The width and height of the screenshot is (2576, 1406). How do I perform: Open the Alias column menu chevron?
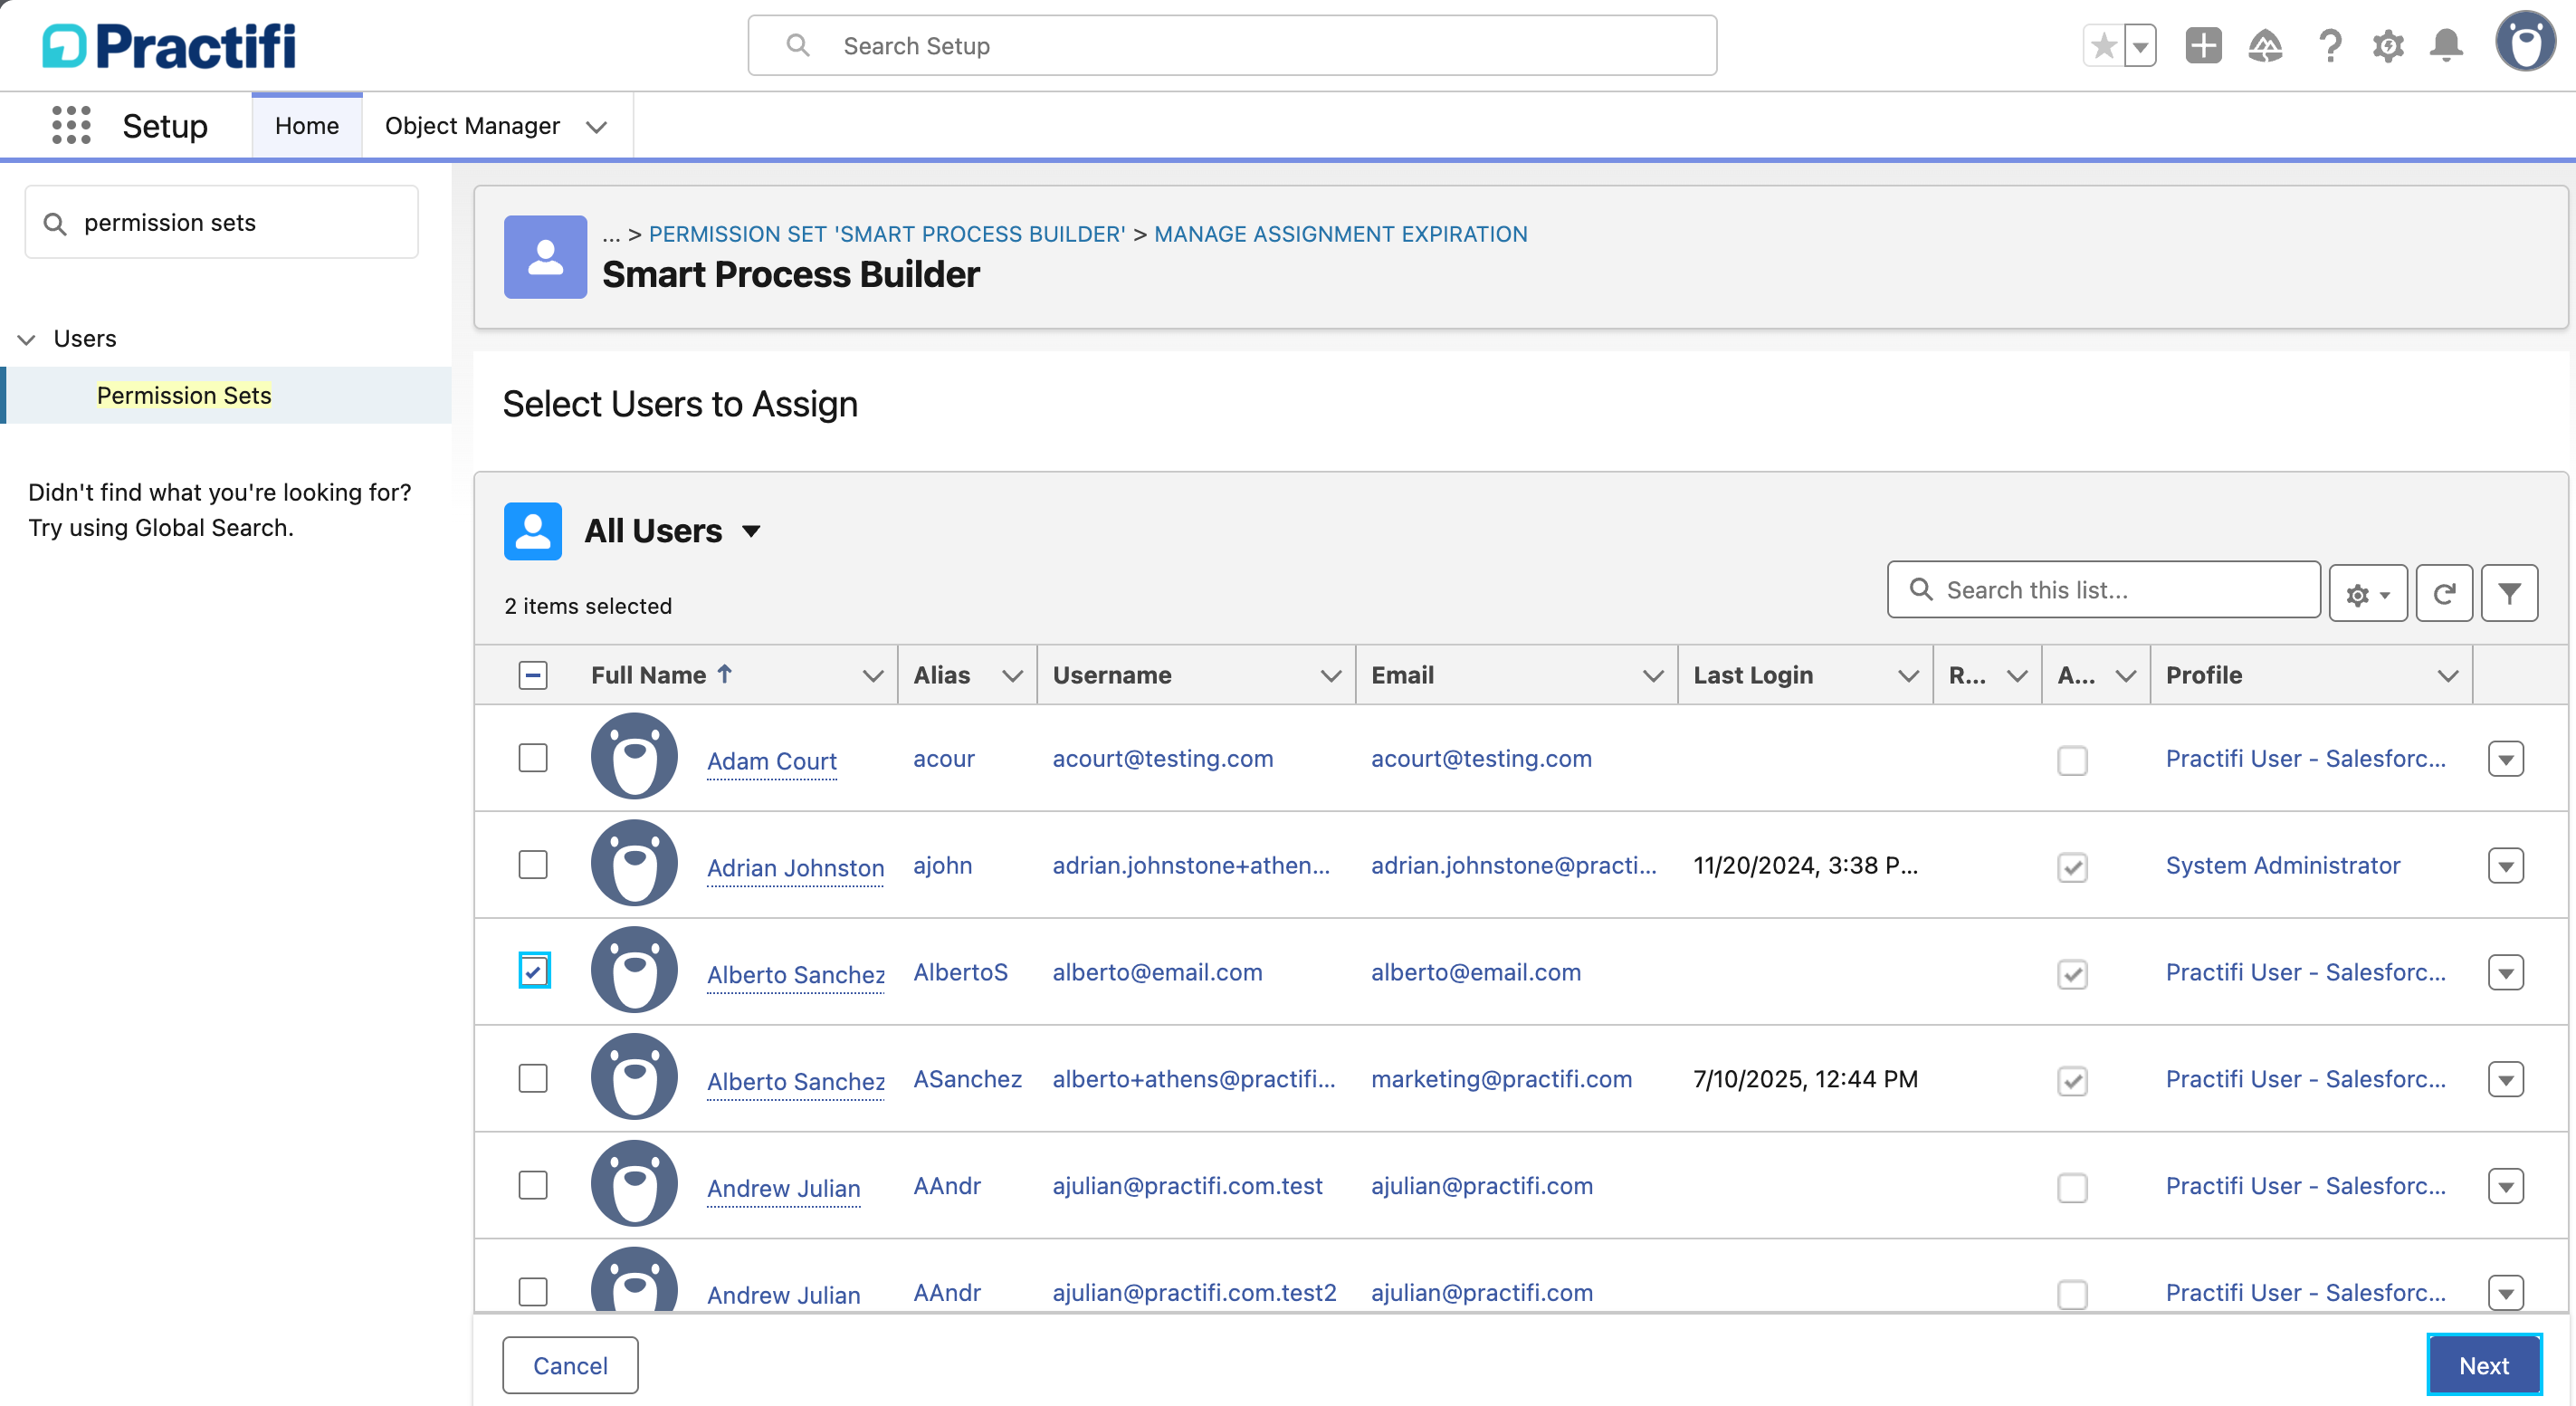coord(1012,676)
